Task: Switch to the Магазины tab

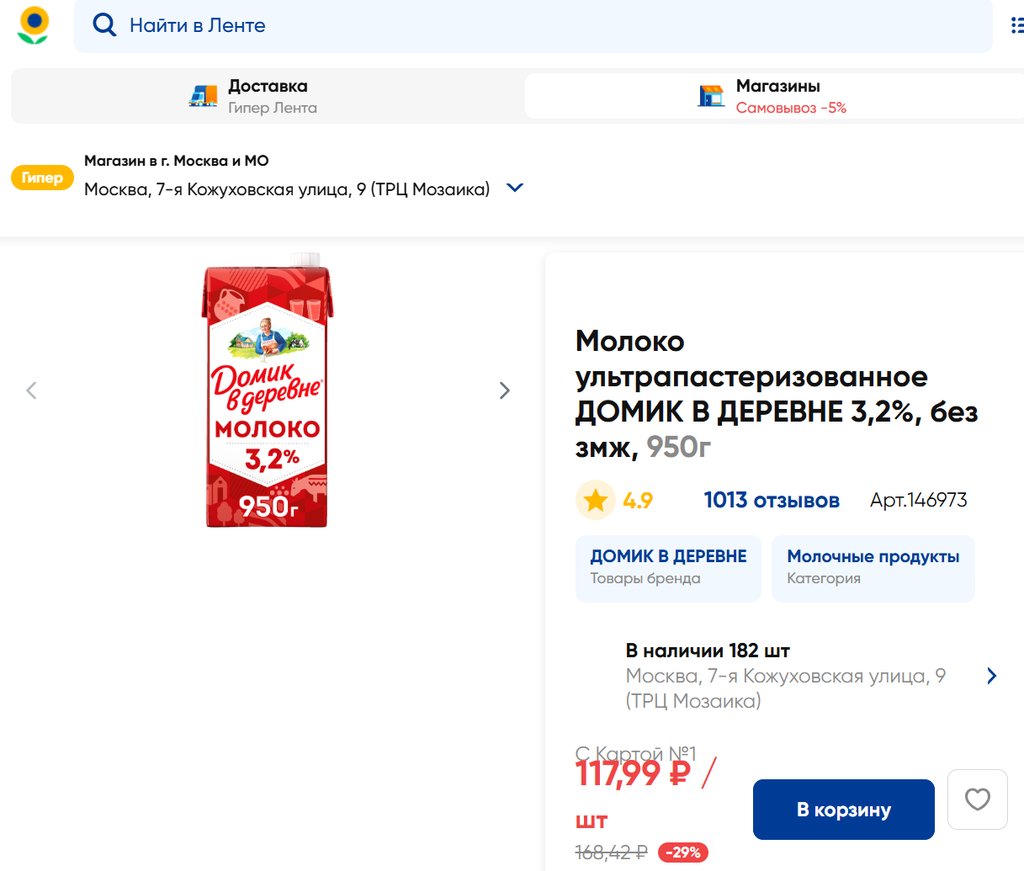Action: [x=777, y=96]
